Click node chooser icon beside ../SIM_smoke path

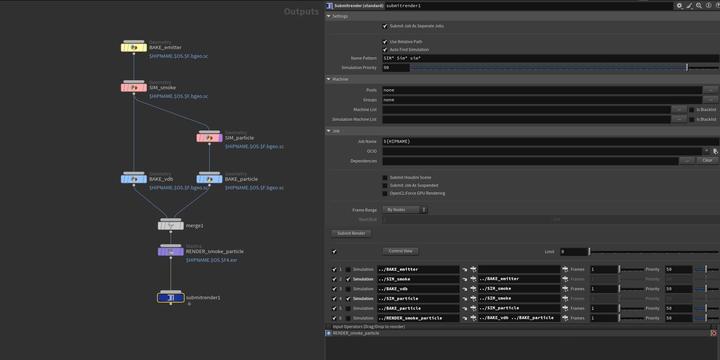click(473, 279)
